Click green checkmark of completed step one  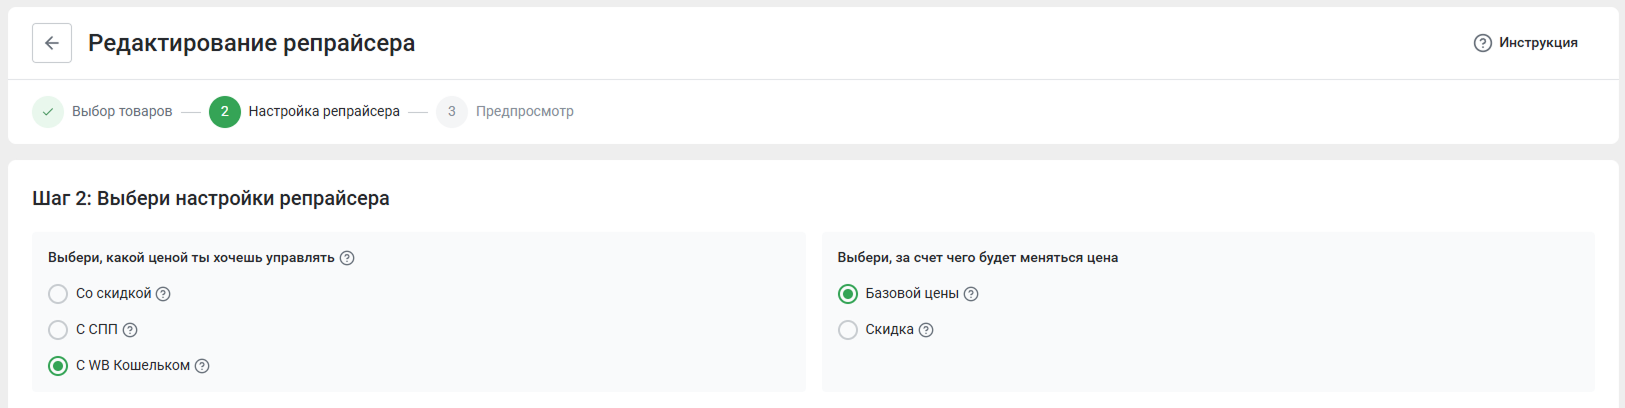(48, 112)
